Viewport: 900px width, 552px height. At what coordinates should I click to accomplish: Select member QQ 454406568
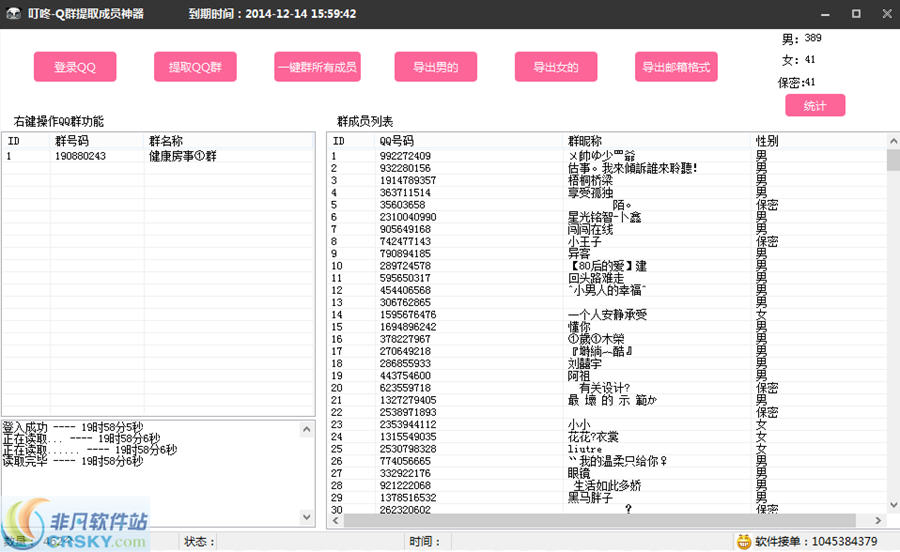click(405, 290)
